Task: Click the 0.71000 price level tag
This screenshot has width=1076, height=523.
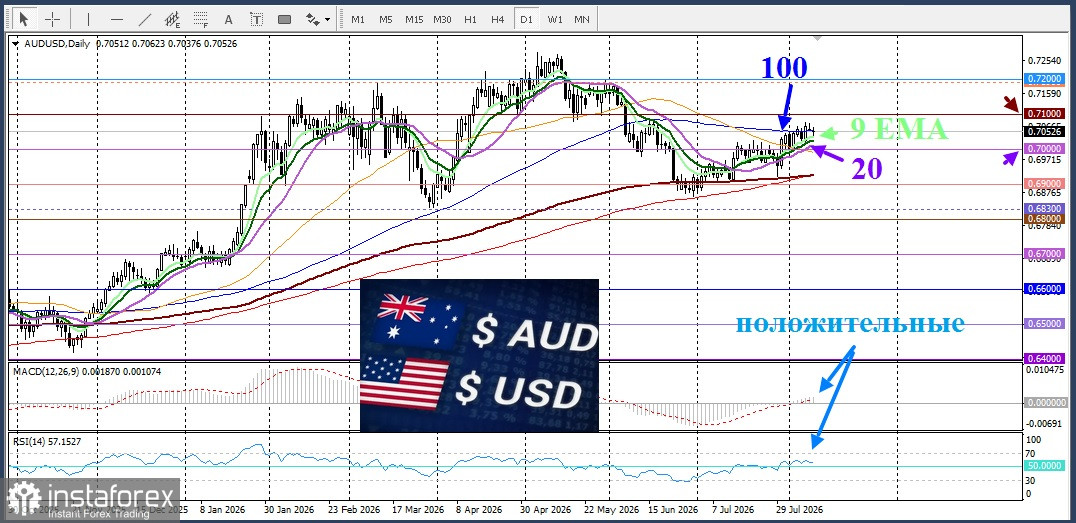Action: (1042, 113)
